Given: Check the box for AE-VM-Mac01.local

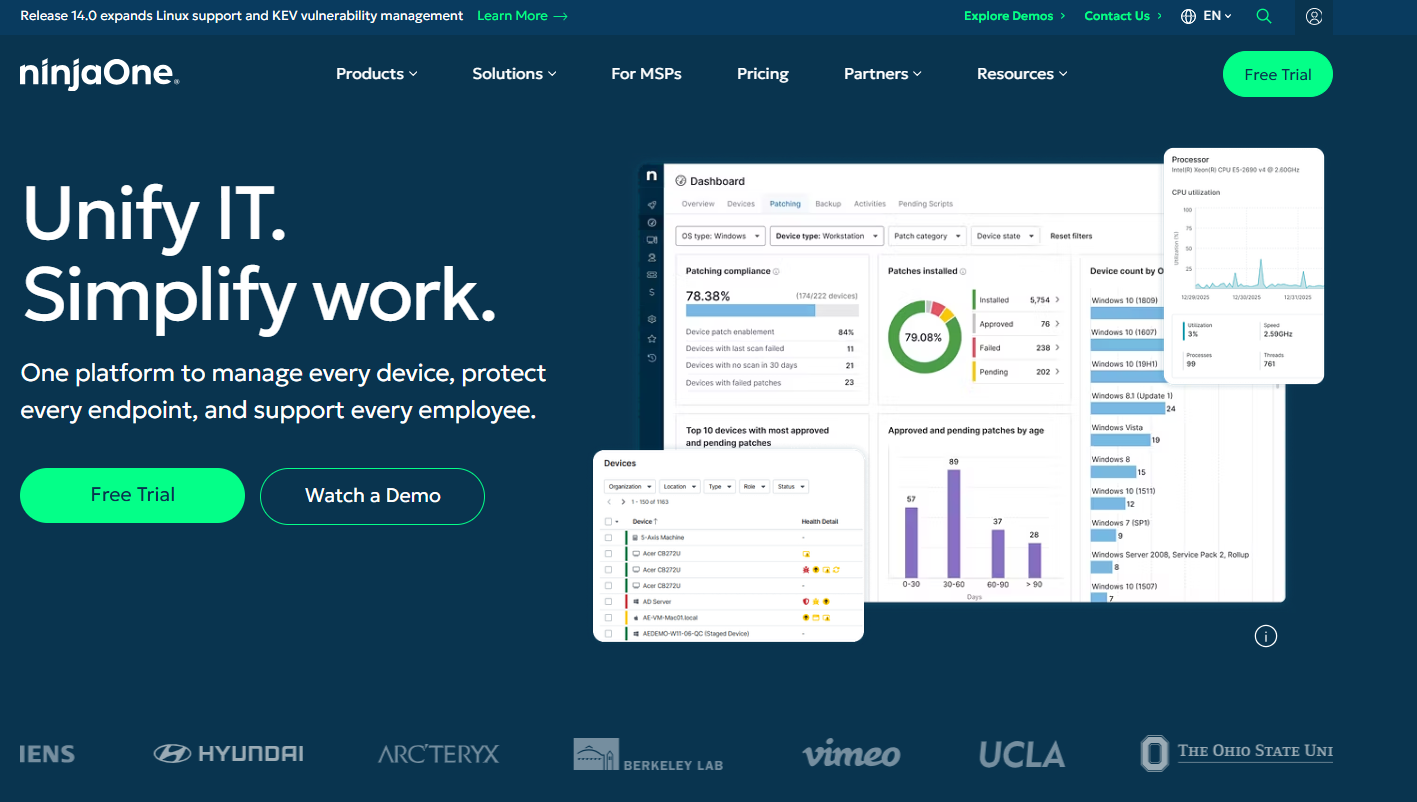Looking at the screenshot, I should [608, 617].
